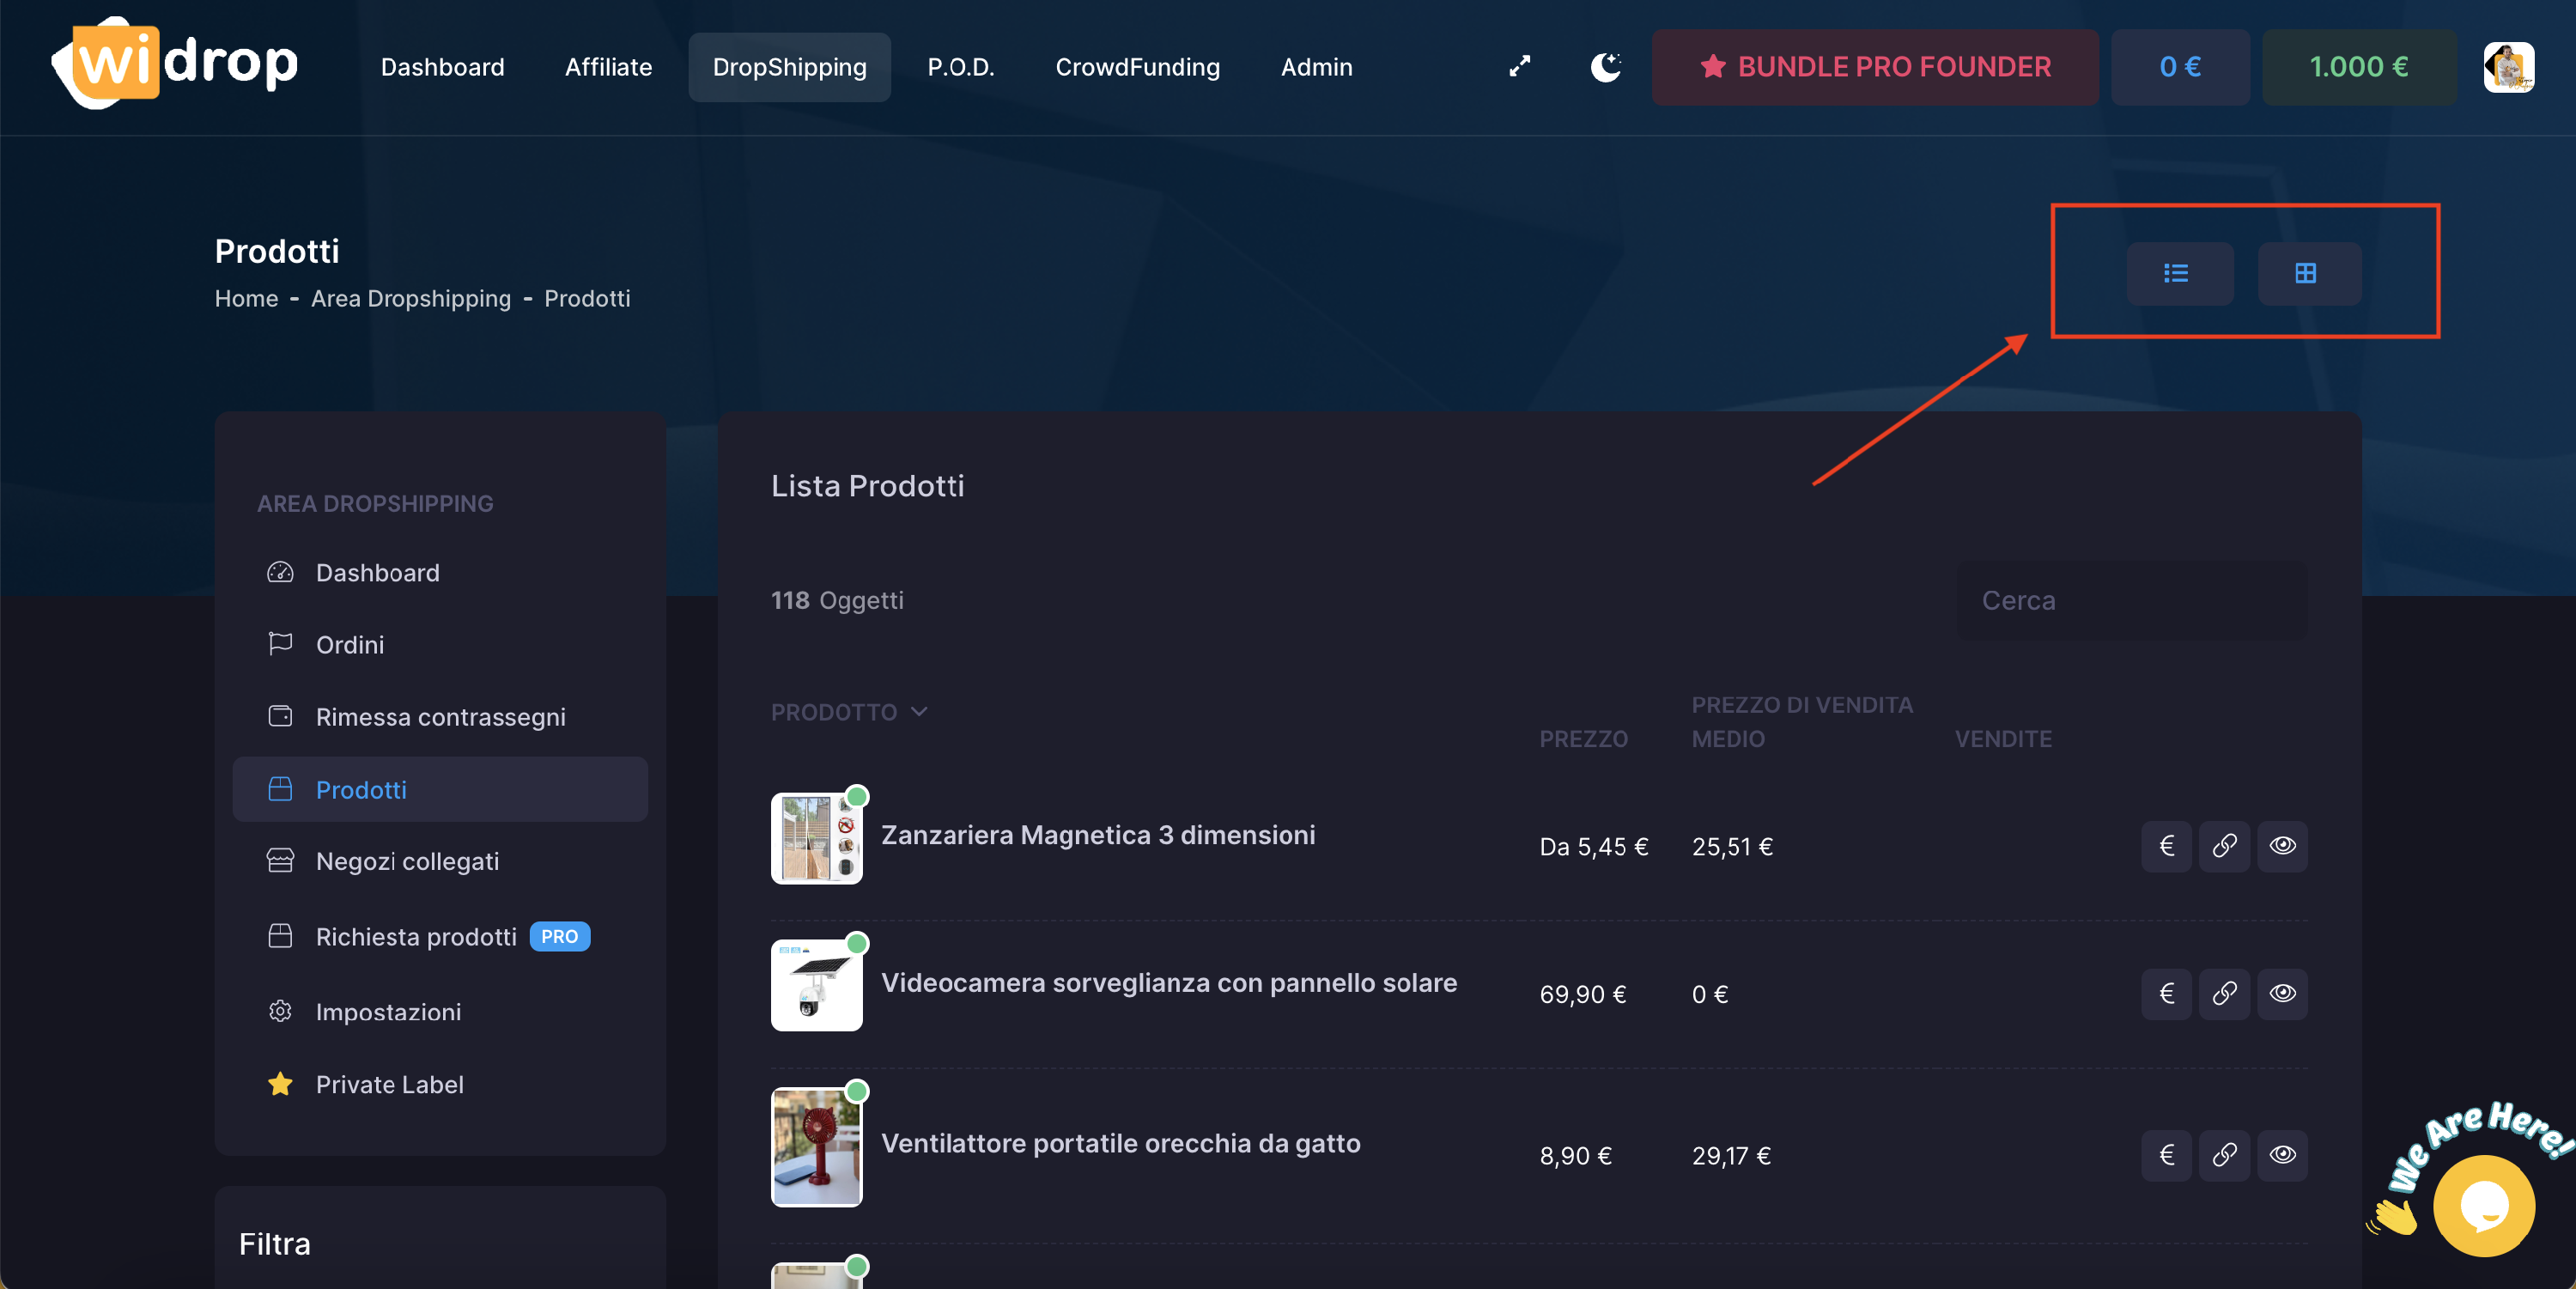Switch to grid view layout

pyautogui.click(x=2307, y=273)
